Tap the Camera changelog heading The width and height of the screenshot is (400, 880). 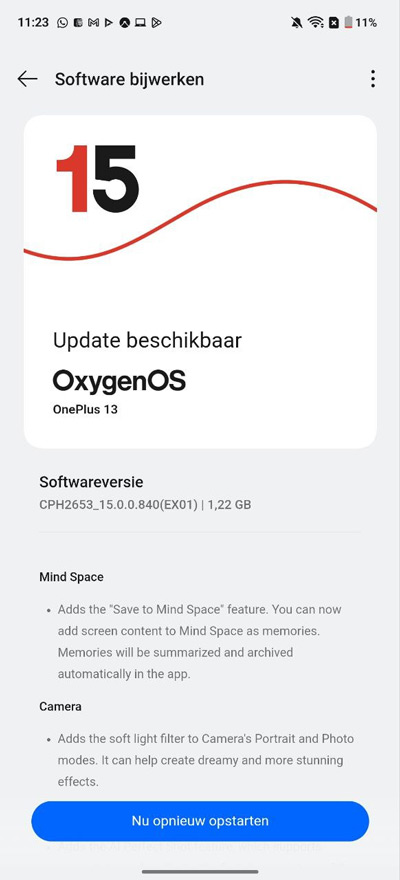tap(60, 706)
